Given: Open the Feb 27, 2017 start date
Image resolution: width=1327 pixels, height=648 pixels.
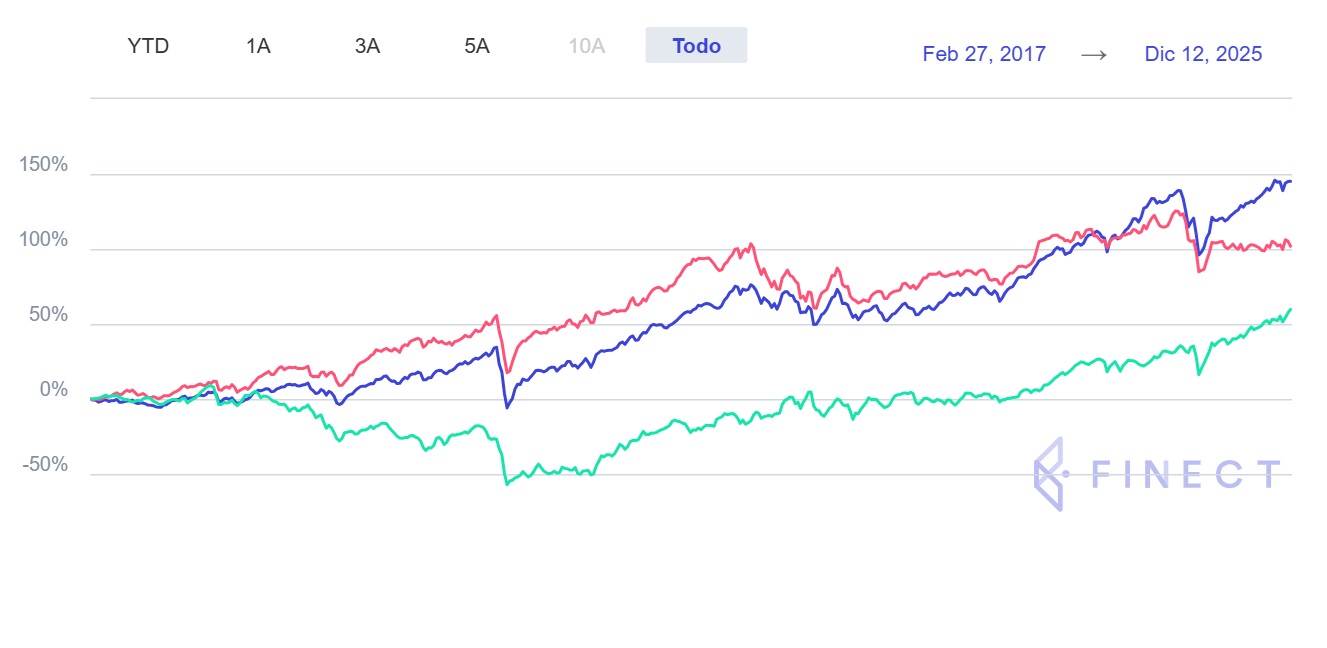Looking at the screenshot, I should tap(984, 54).
